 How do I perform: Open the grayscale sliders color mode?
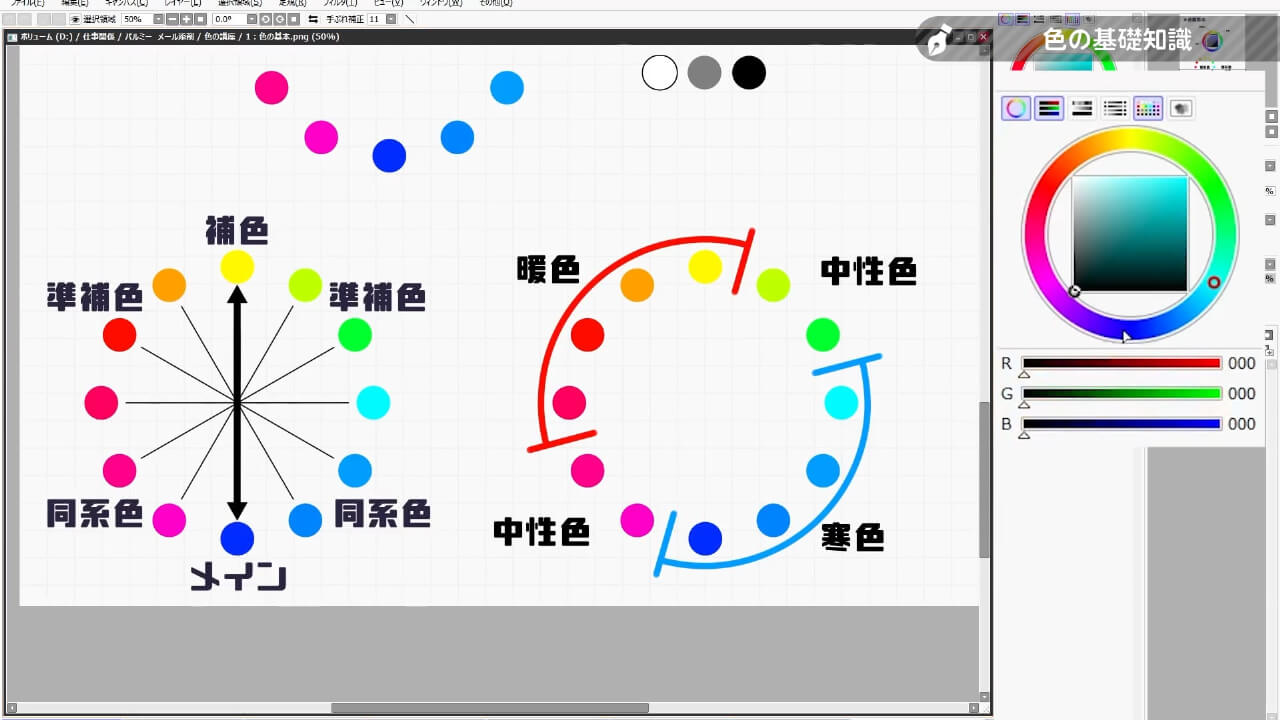pos(1081,108)
